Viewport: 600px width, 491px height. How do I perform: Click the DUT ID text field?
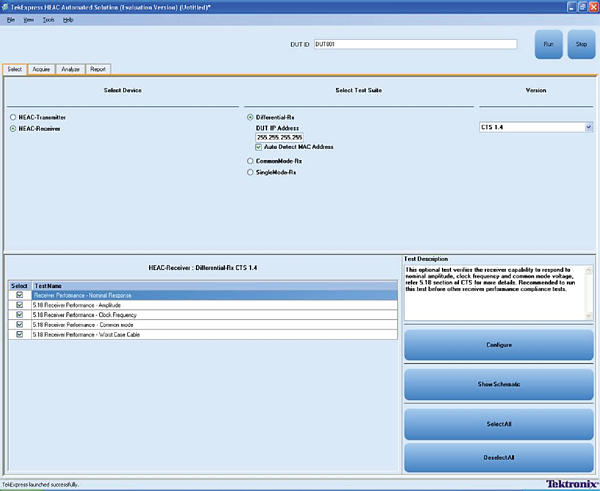414,44
